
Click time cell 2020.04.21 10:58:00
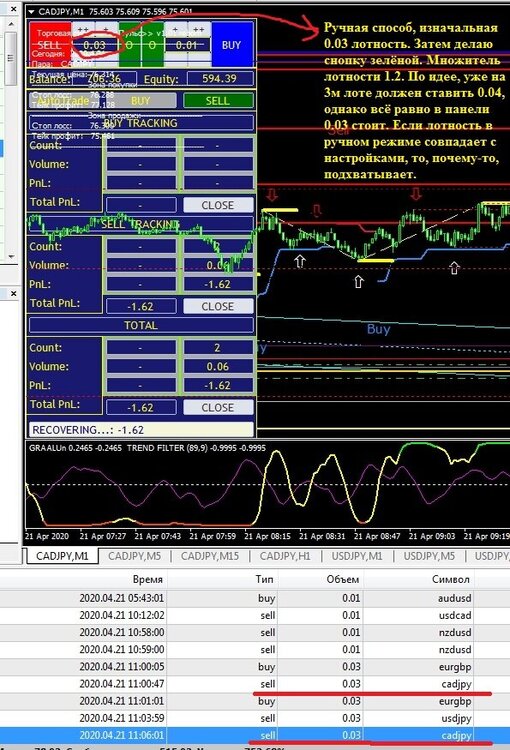122,632
